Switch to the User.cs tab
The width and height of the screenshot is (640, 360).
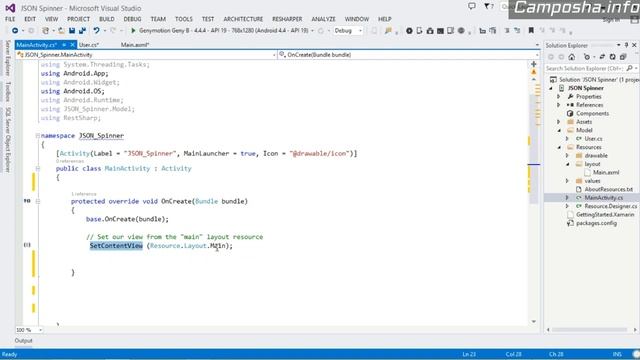pyautogui.click(x=89, y=45)
